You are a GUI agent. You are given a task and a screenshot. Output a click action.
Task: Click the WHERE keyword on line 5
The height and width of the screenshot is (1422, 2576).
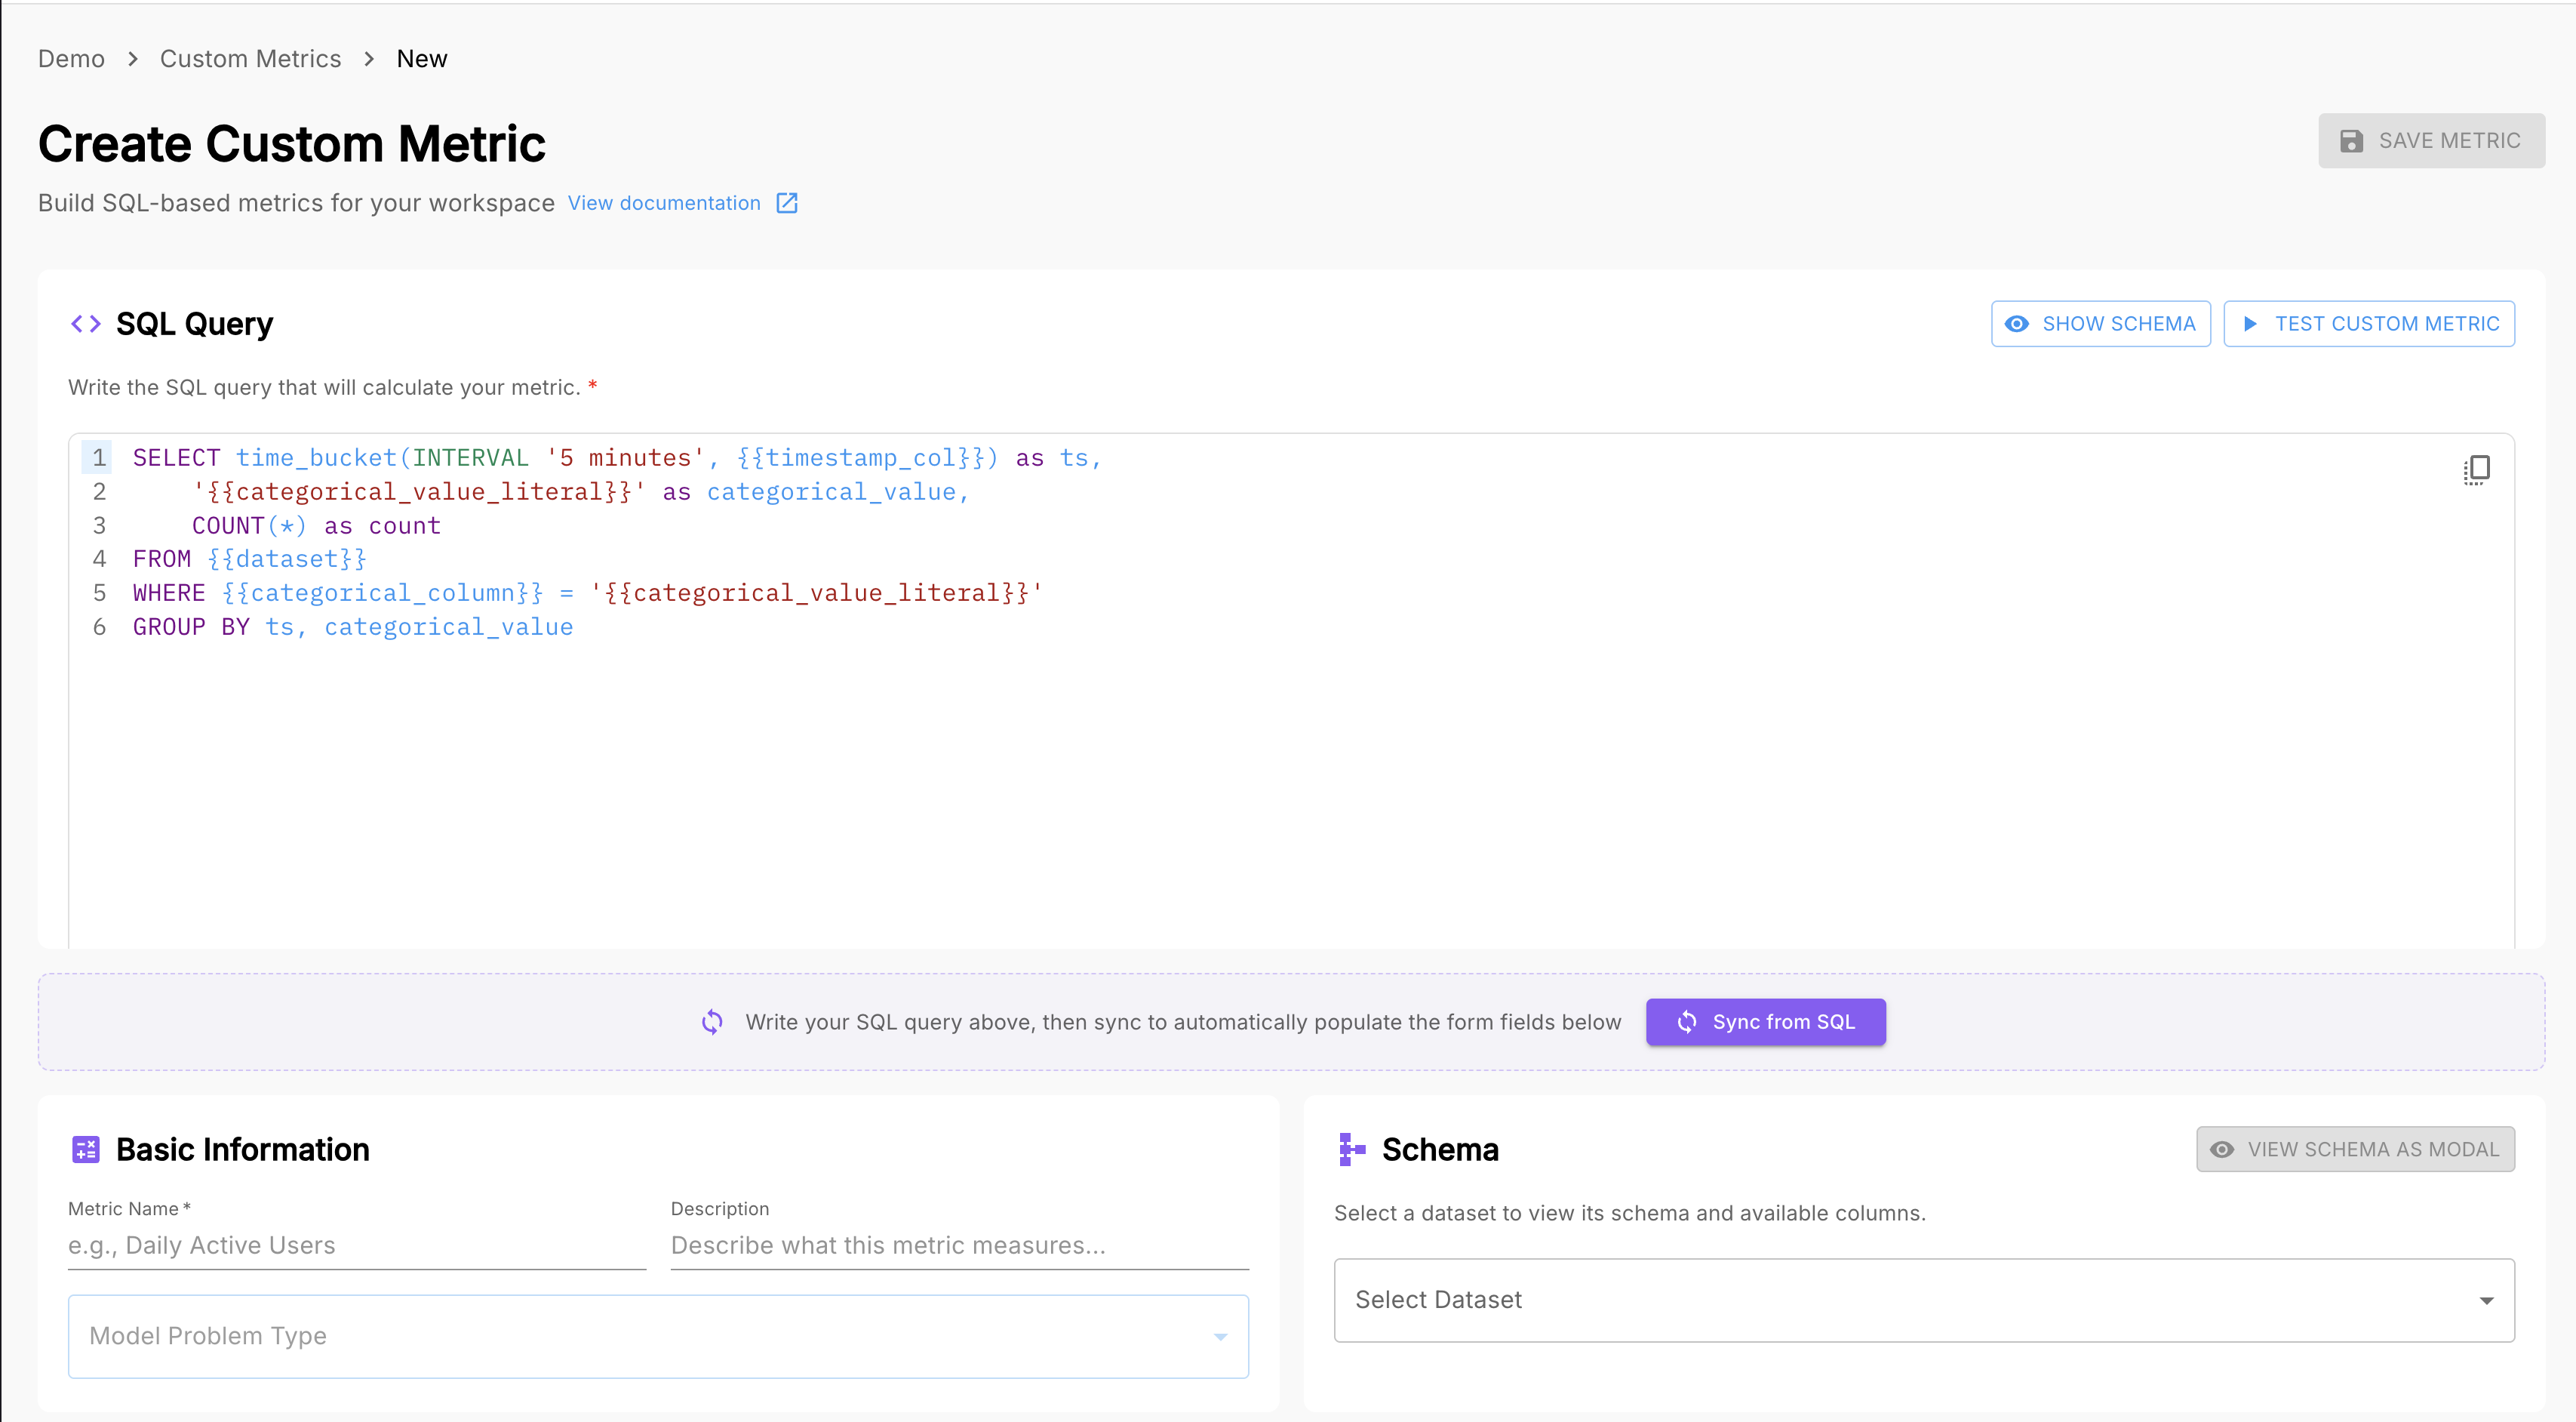point(169,593)
